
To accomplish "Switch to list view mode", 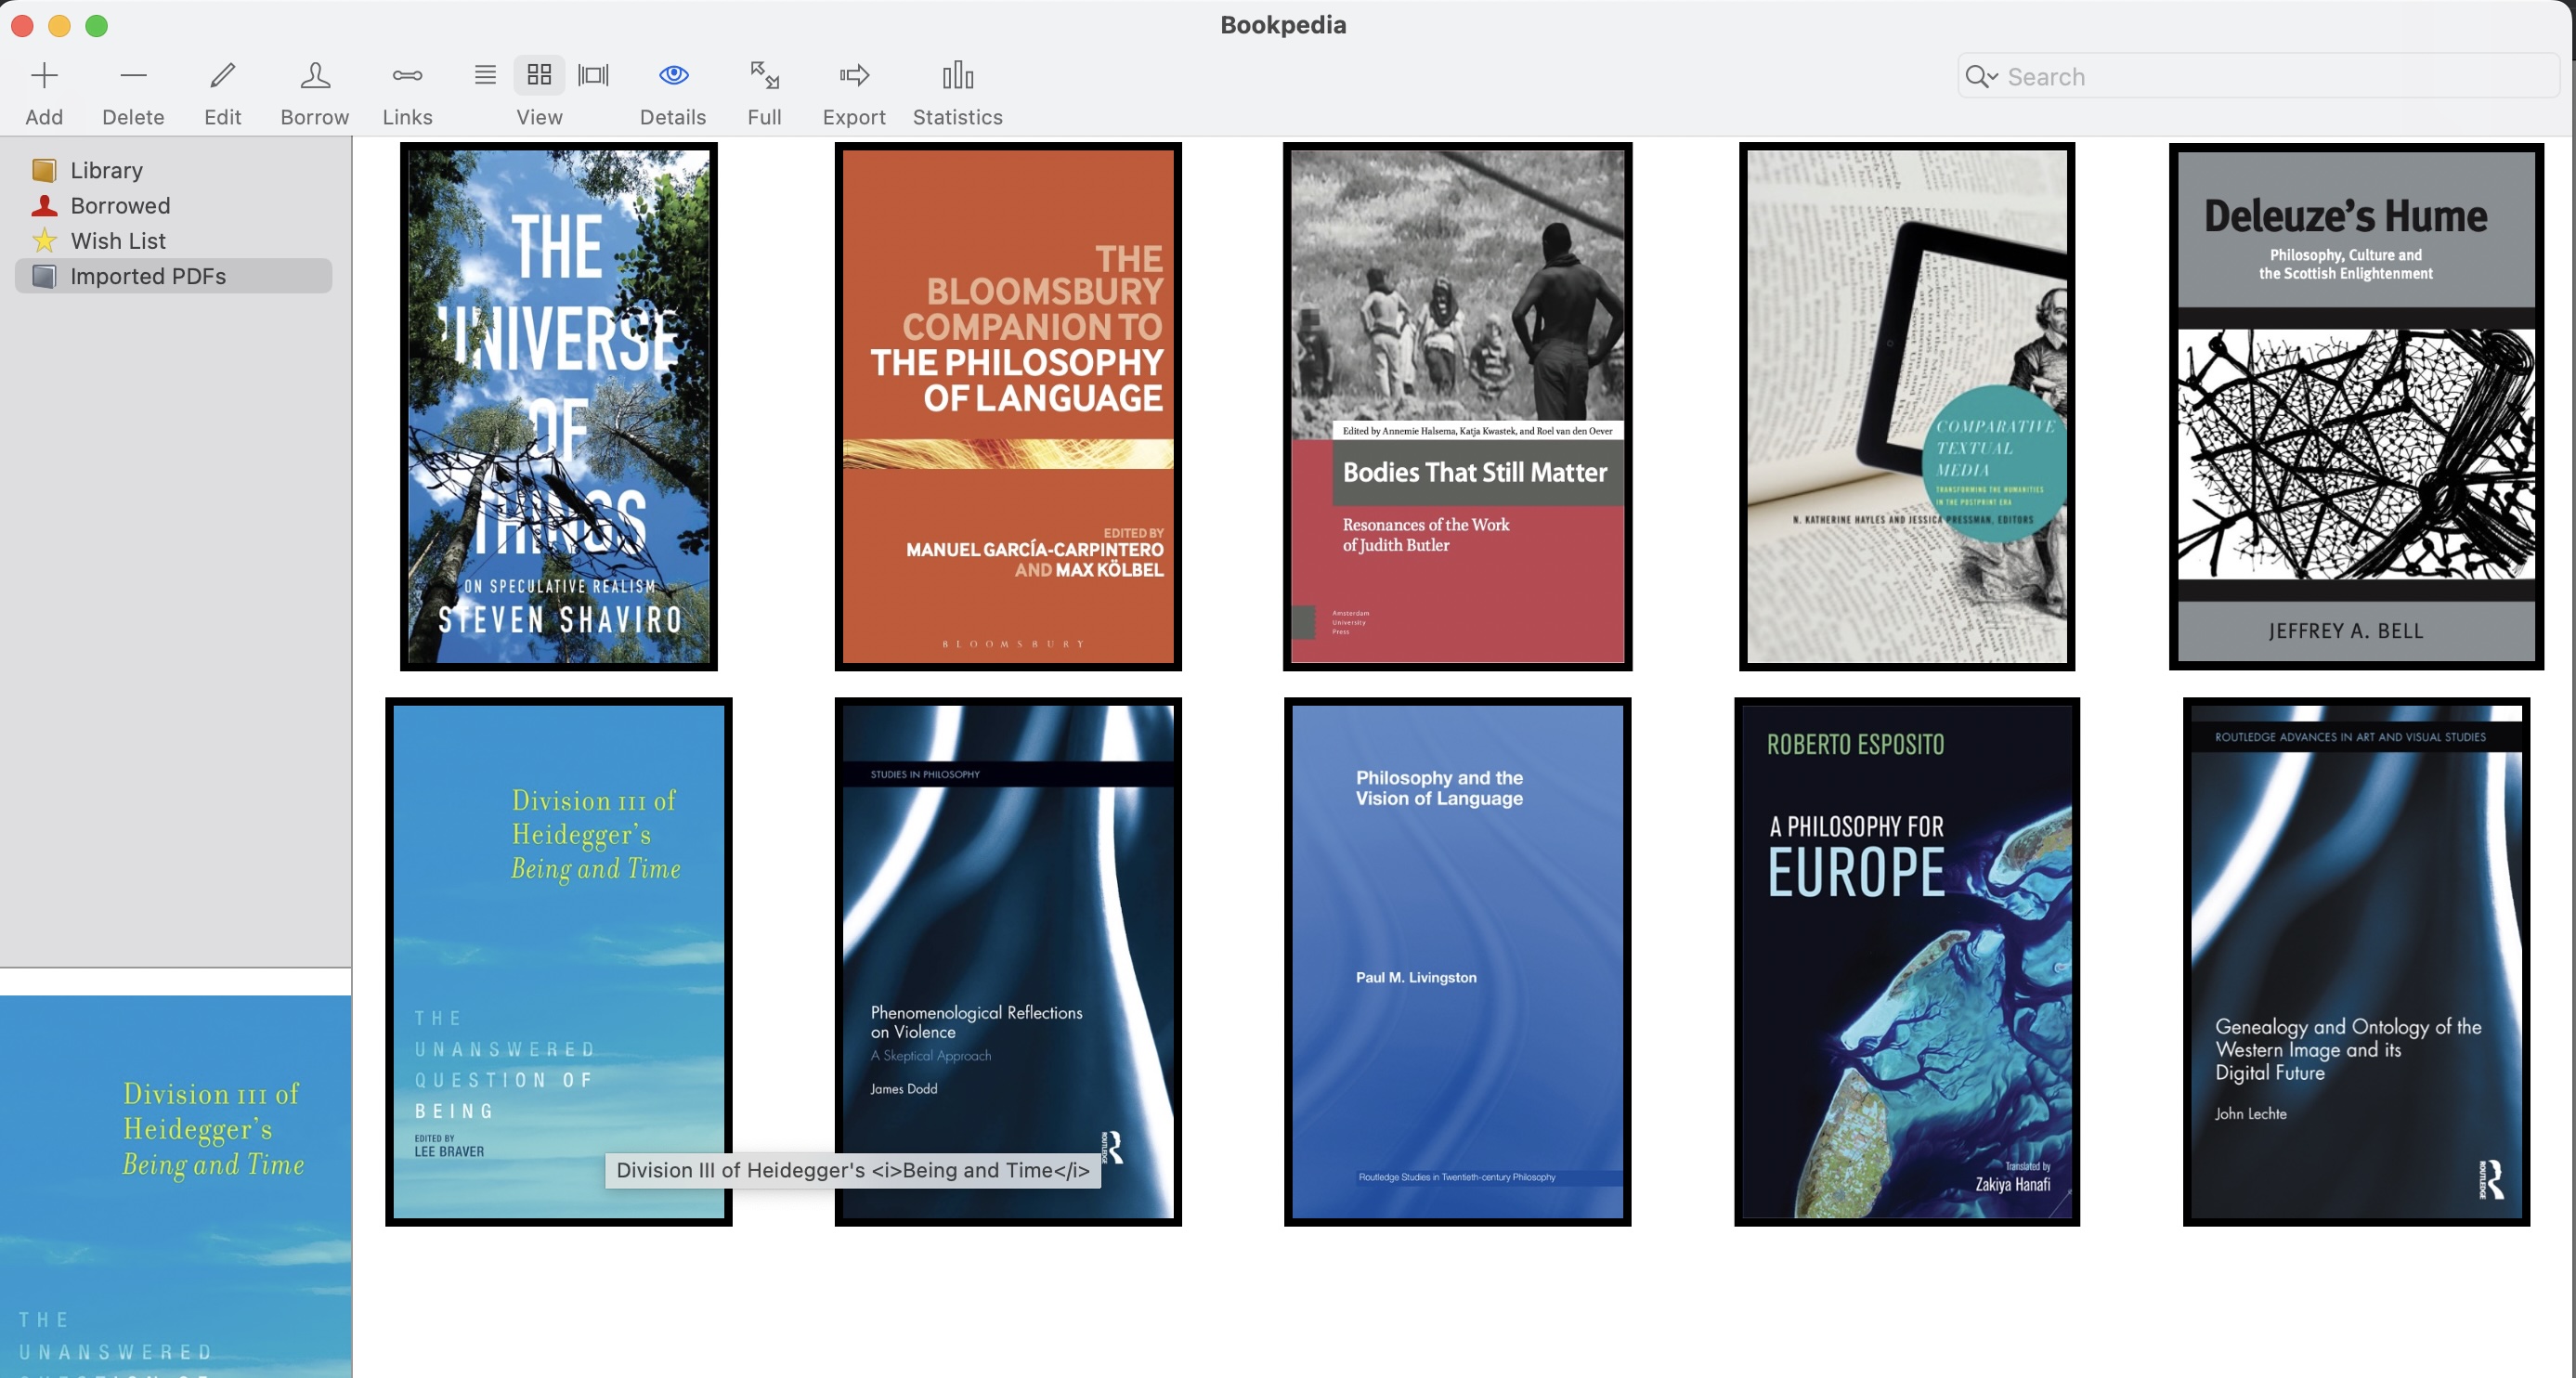I will tap(485, 75).
